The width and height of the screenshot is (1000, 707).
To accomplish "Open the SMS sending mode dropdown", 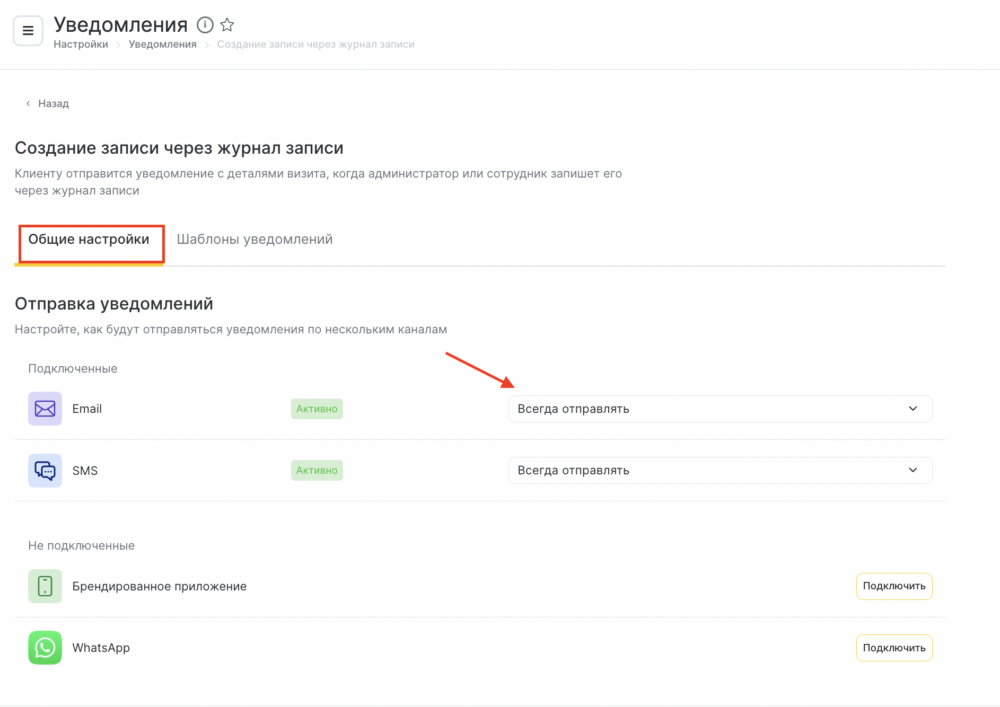I will tap(720, 470).
